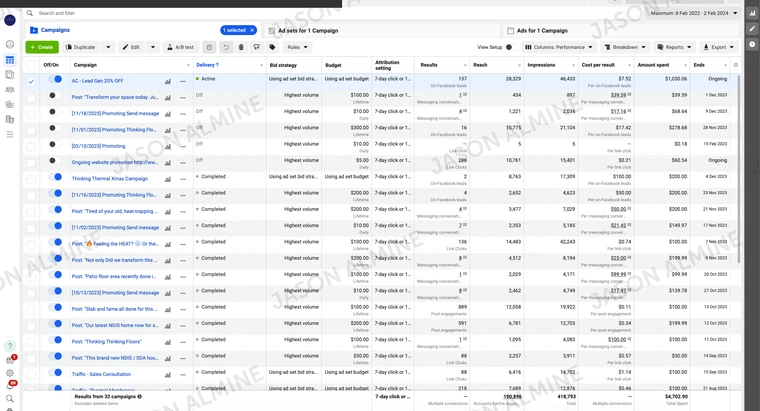Click the A/B test button
Image resolution: width=760 pixels, height=411 pixels.
click(180, 47)
